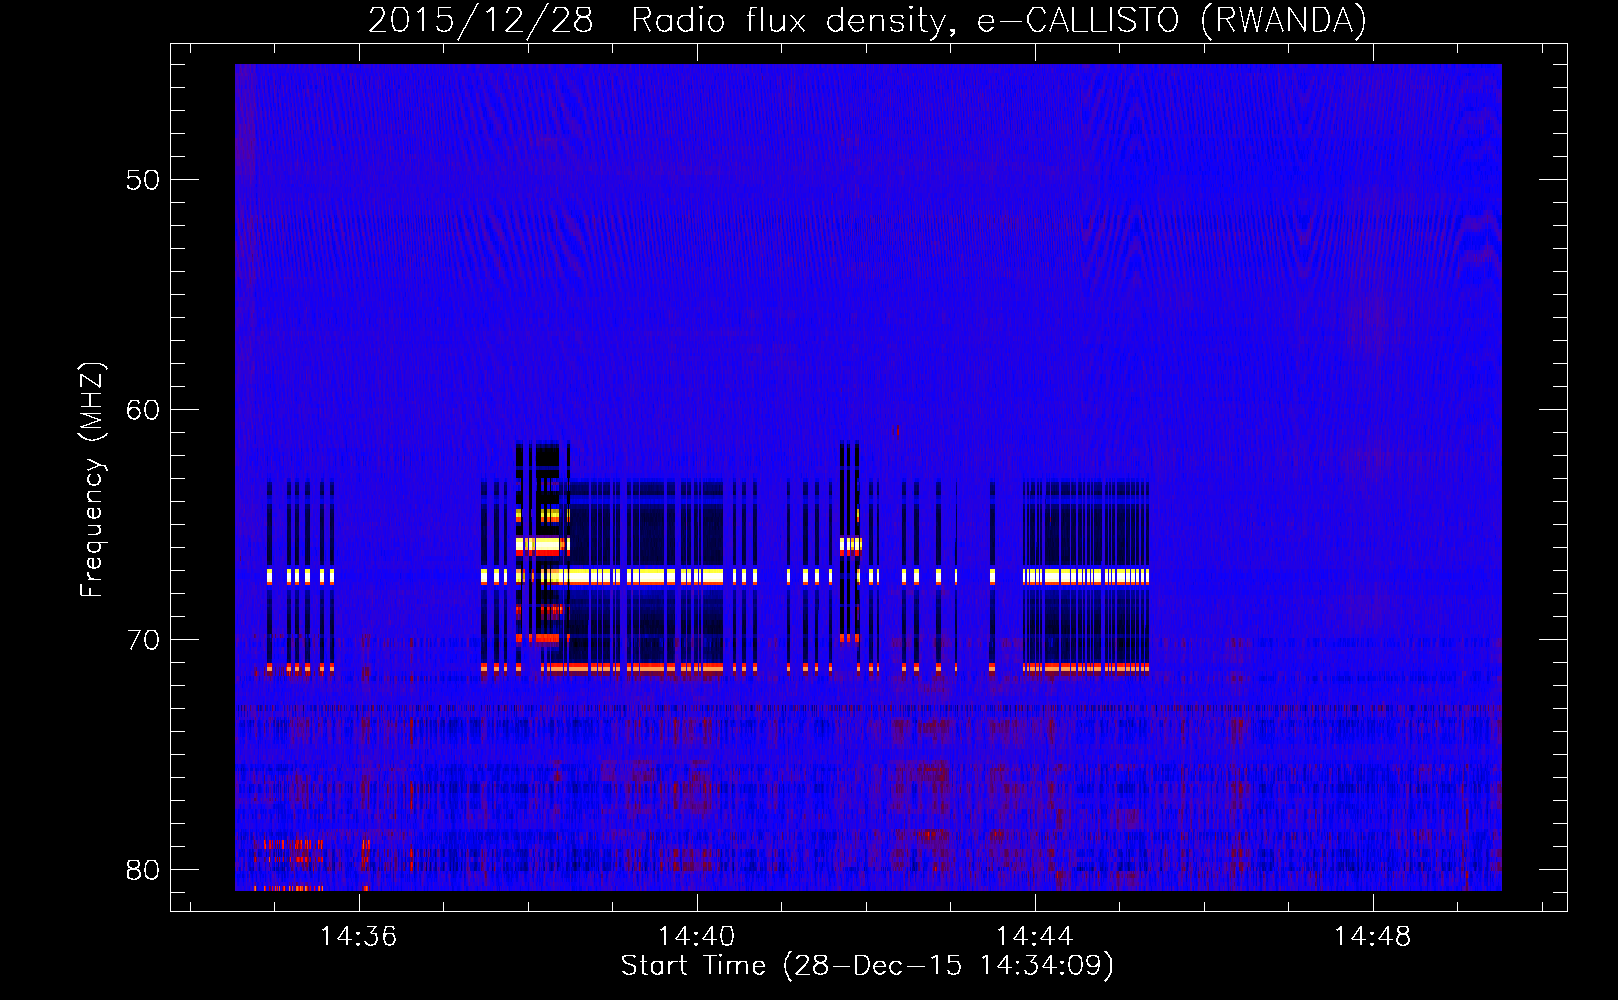Click the 14:36 time tick label
This screenshot has width=1618, height=1000.
click(358, 936)
